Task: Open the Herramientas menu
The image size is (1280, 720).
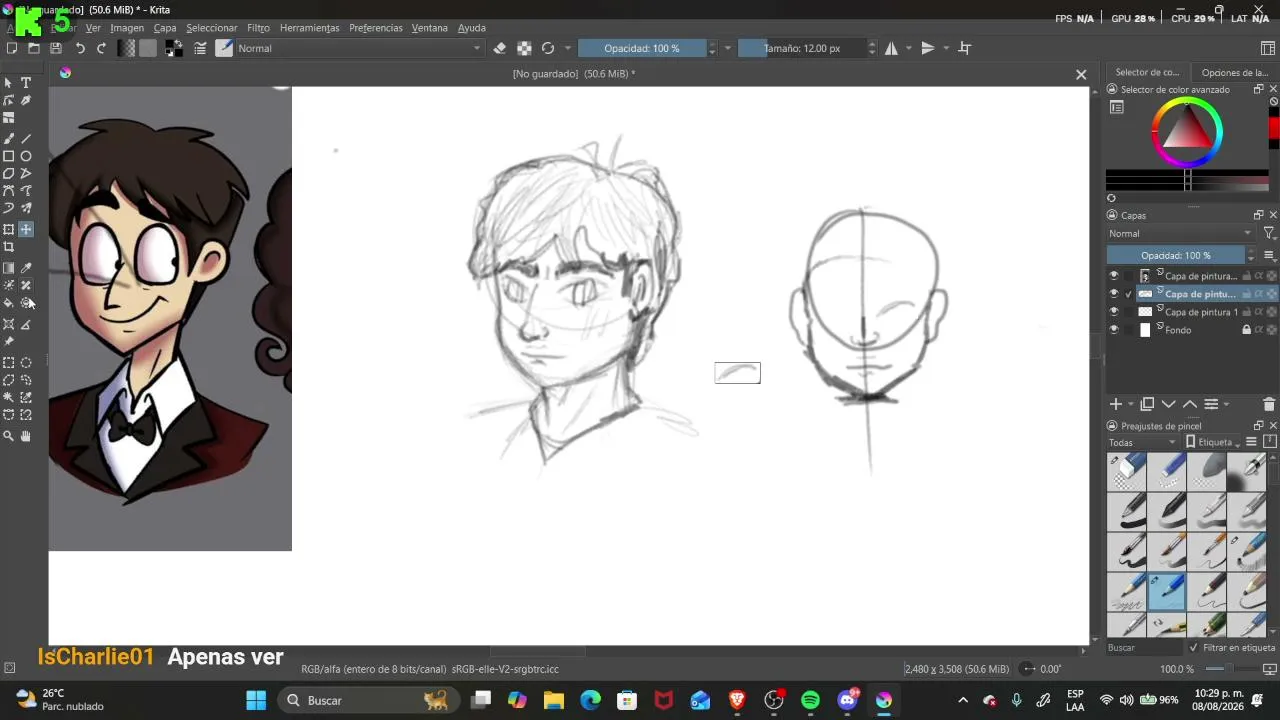Action: [x=310, y=28]
